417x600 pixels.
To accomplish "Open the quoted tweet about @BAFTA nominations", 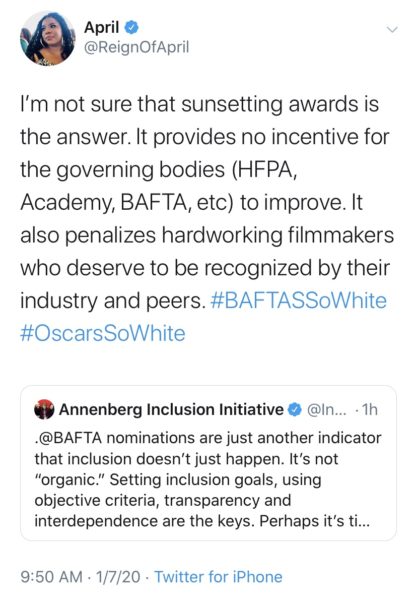I will [208, 463].
